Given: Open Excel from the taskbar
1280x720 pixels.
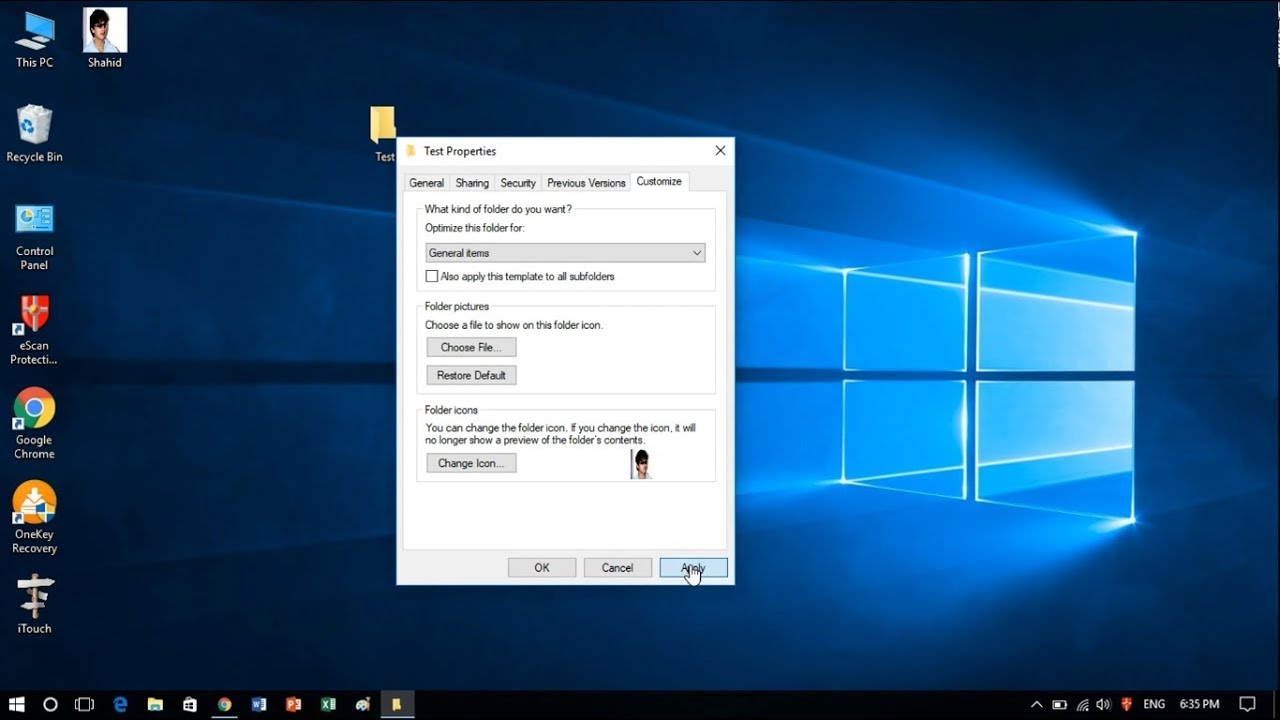Looking at the screenshot, I should pos(328,704).
